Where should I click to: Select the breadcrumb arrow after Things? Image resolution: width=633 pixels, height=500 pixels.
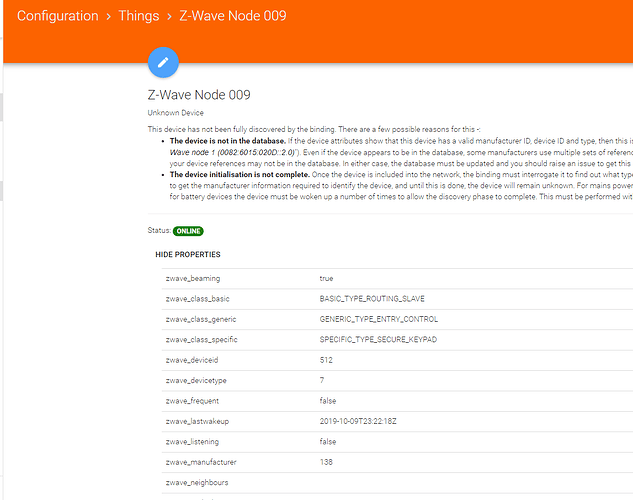[x=170, y=17]
